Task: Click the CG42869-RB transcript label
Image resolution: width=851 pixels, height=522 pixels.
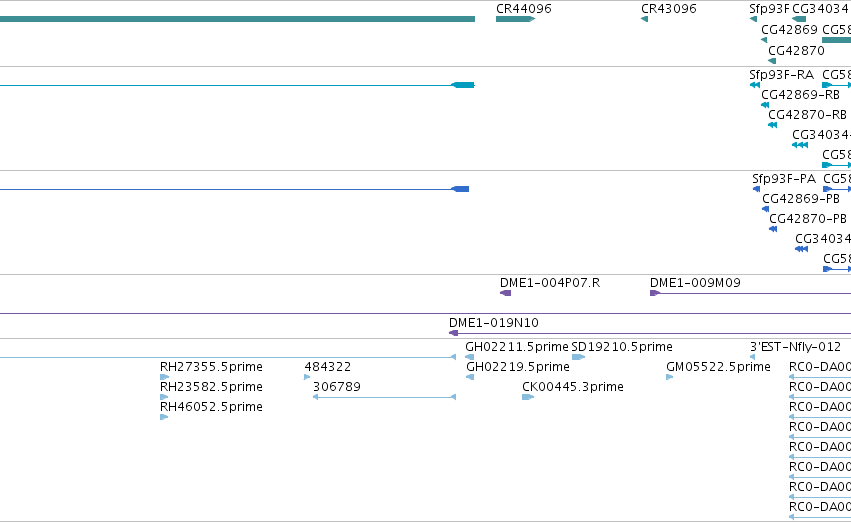Action: (x=800, y=94)
